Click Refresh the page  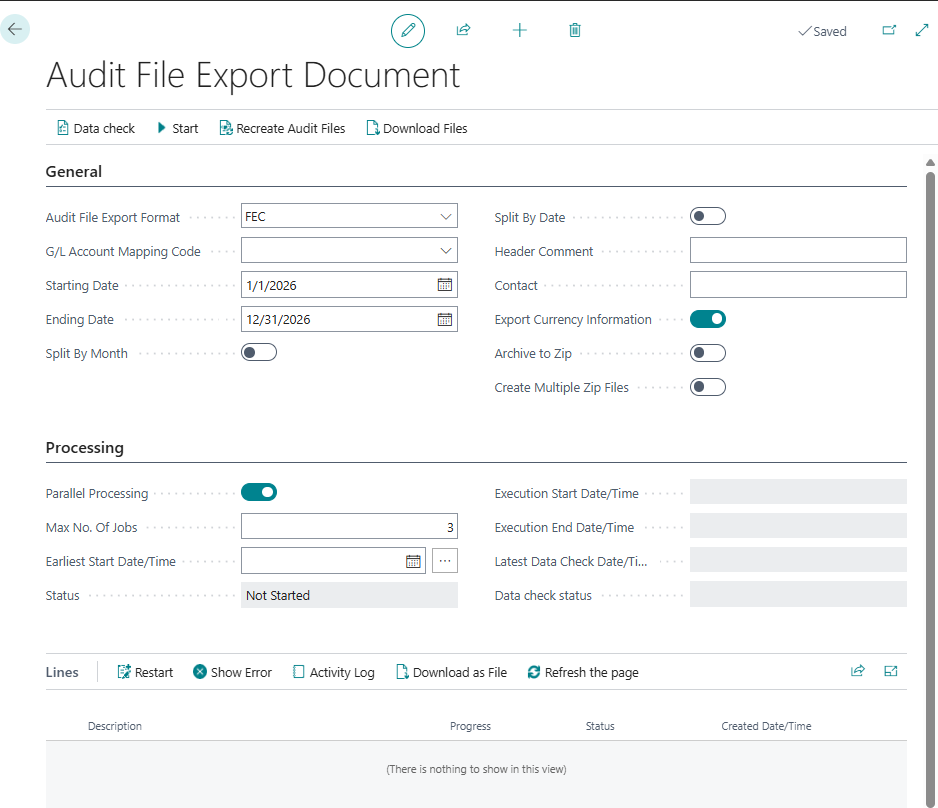click(x=583, y=672)
